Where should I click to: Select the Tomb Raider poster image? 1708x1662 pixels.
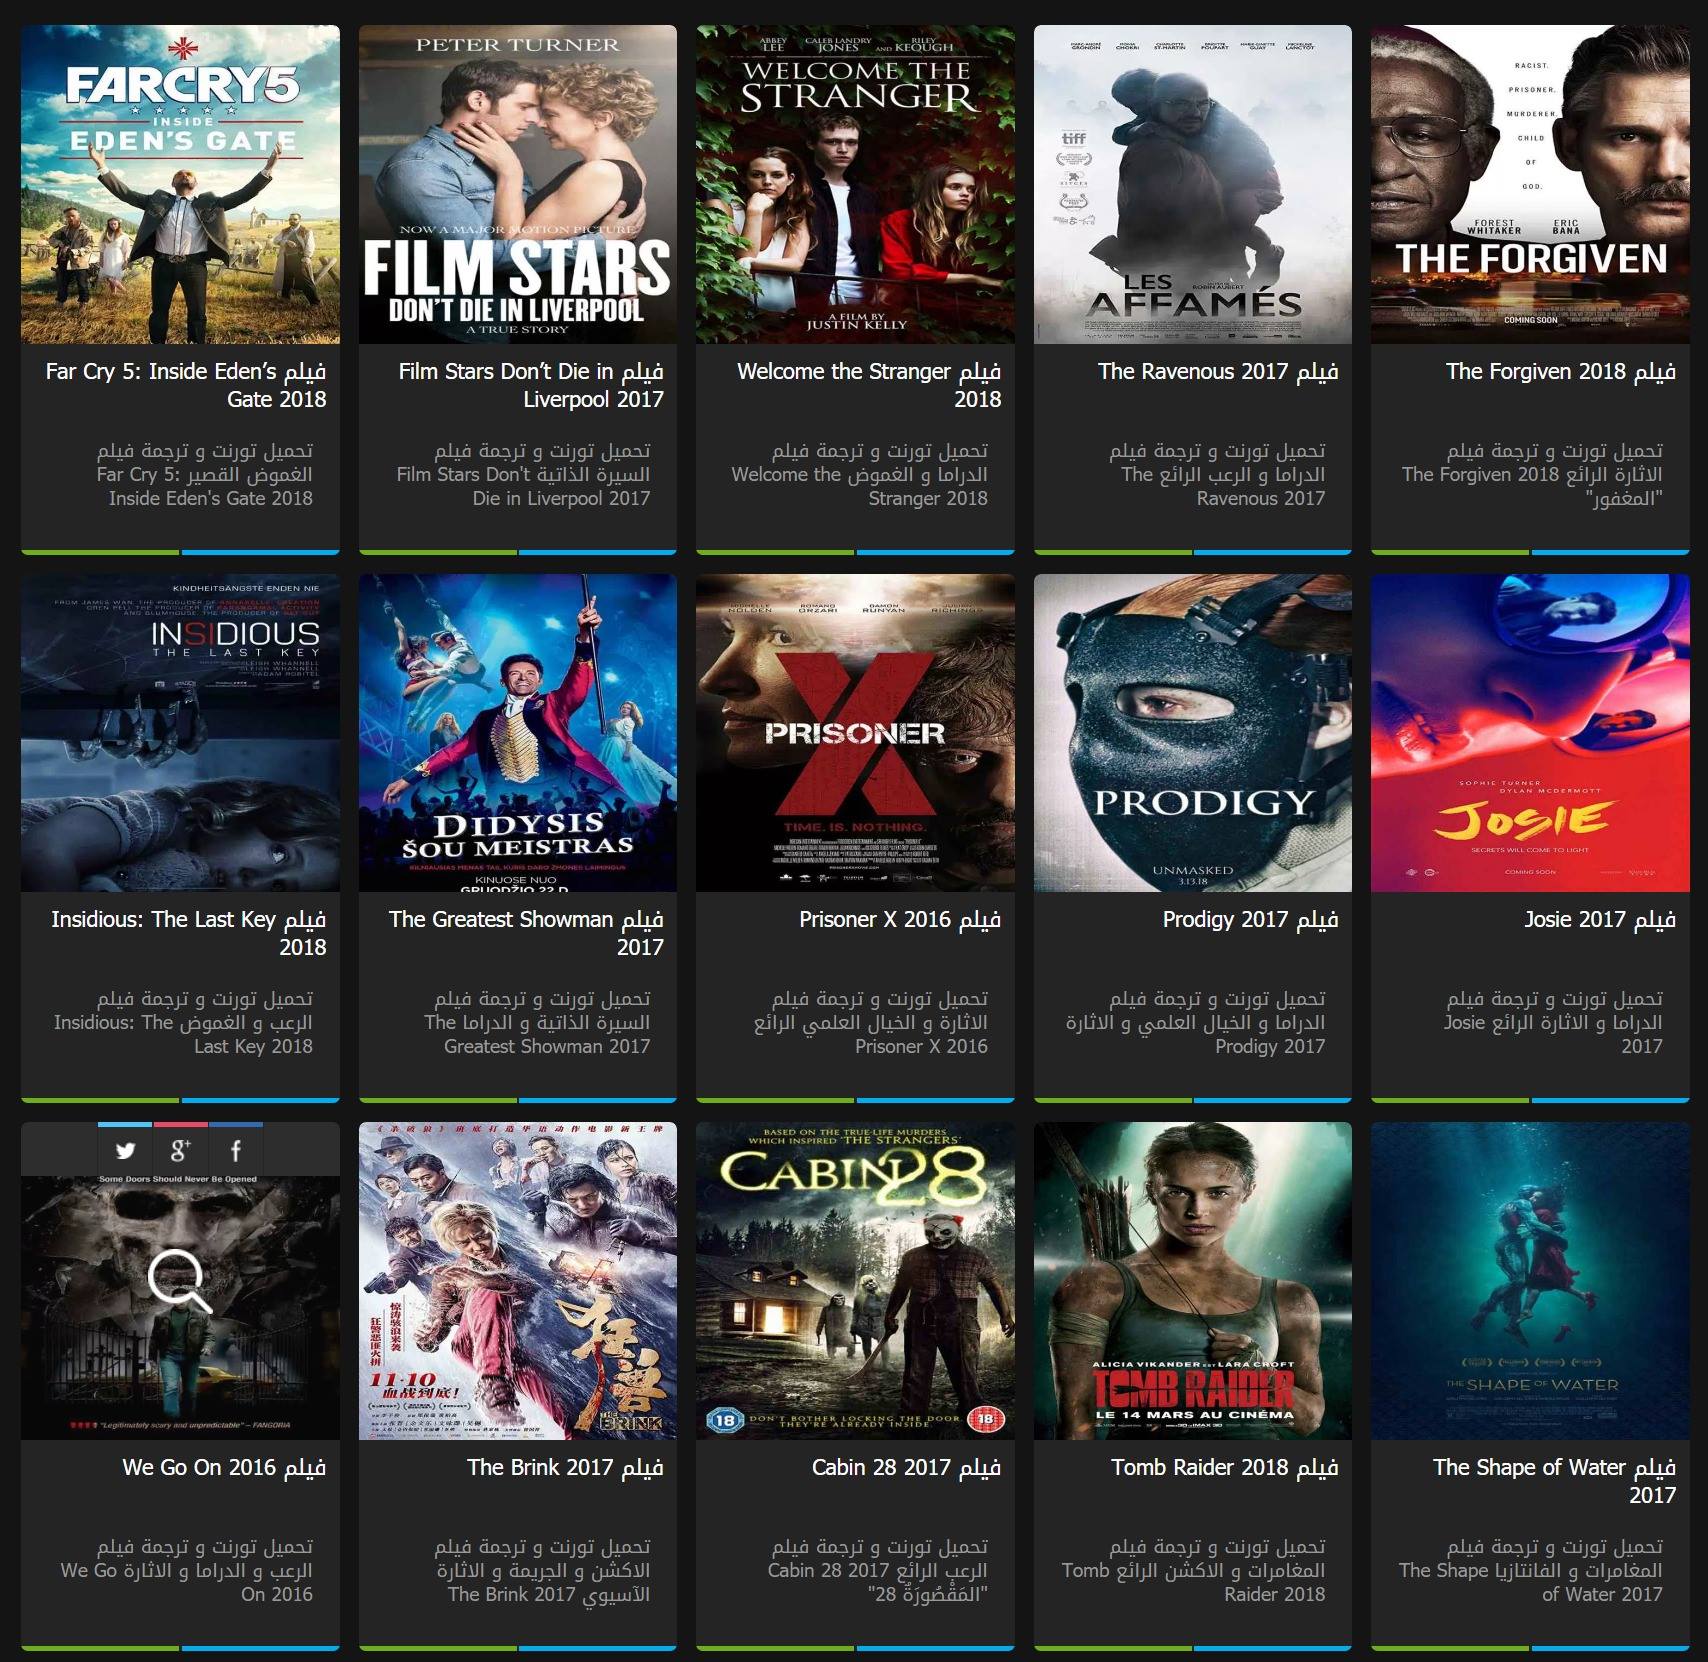(1193, 1281)
